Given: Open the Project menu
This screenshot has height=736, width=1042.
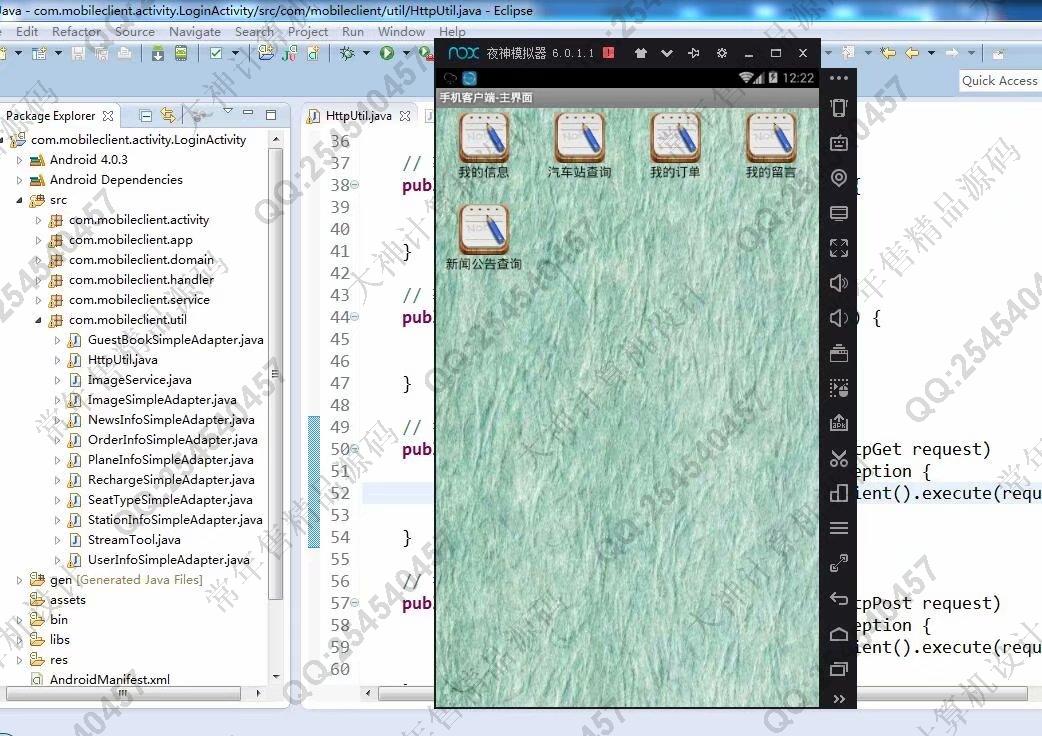Looking at the screenshot, I should [308, 32].
